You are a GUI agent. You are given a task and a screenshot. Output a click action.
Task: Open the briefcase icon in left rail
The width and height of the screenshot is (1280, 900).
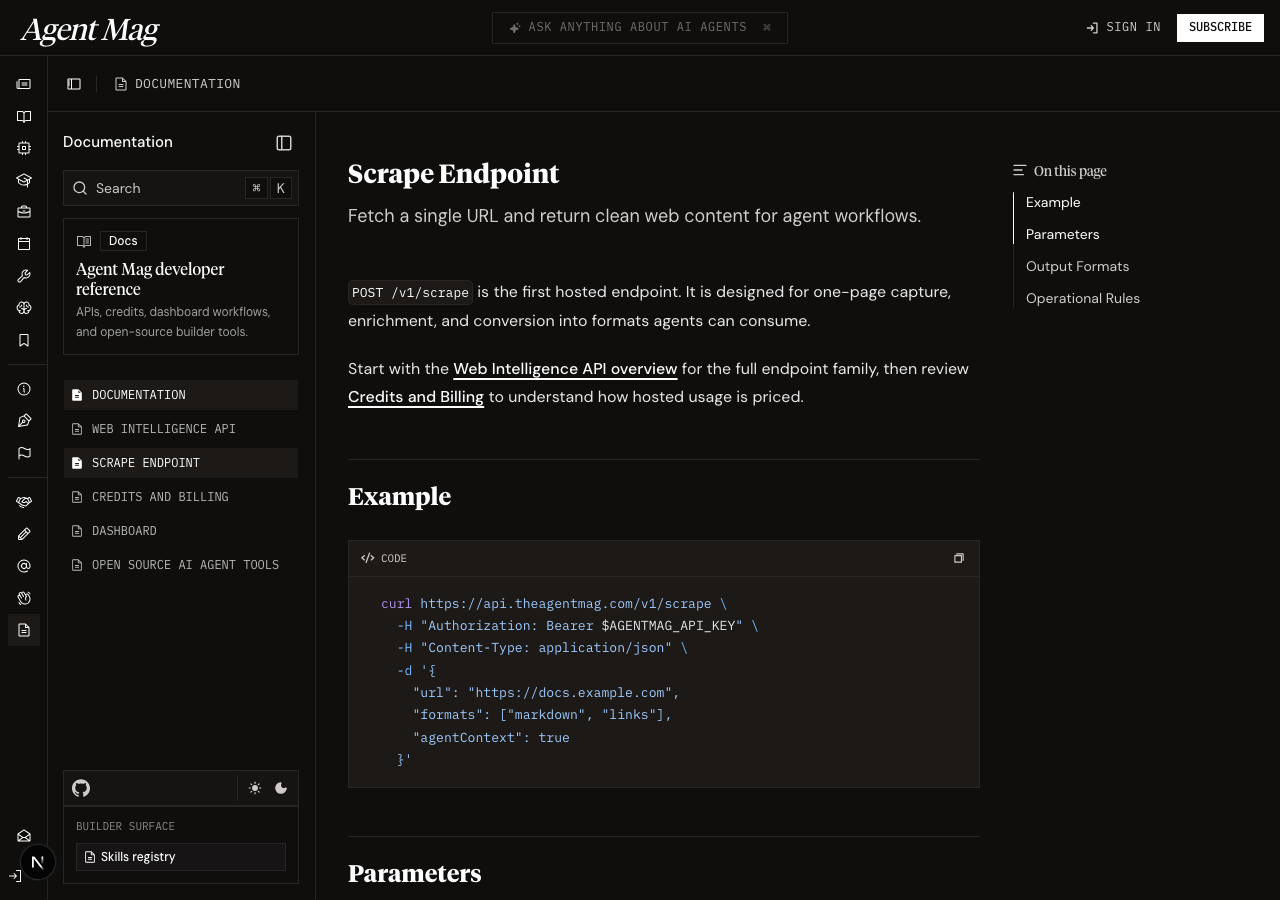point(24,212)
